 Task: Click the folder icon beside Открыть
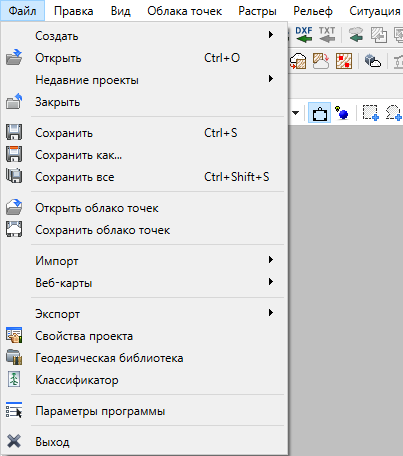coord(14,58)
